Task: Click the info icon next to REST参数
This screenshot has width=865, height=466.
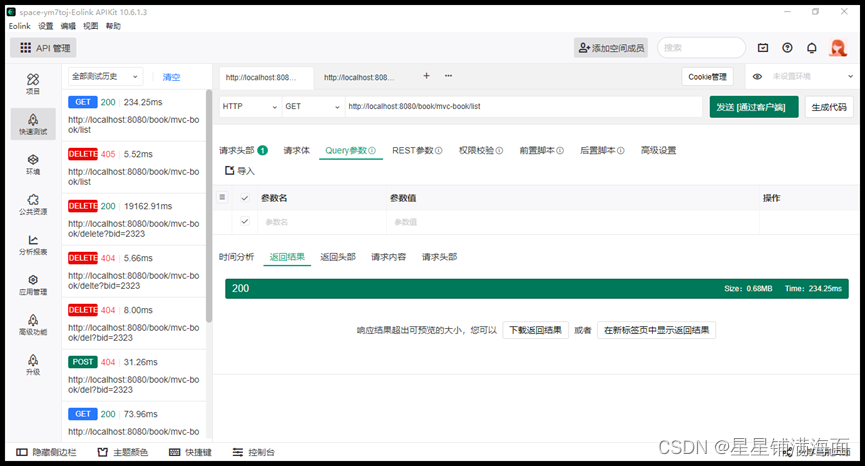Action: pos(439,151)
